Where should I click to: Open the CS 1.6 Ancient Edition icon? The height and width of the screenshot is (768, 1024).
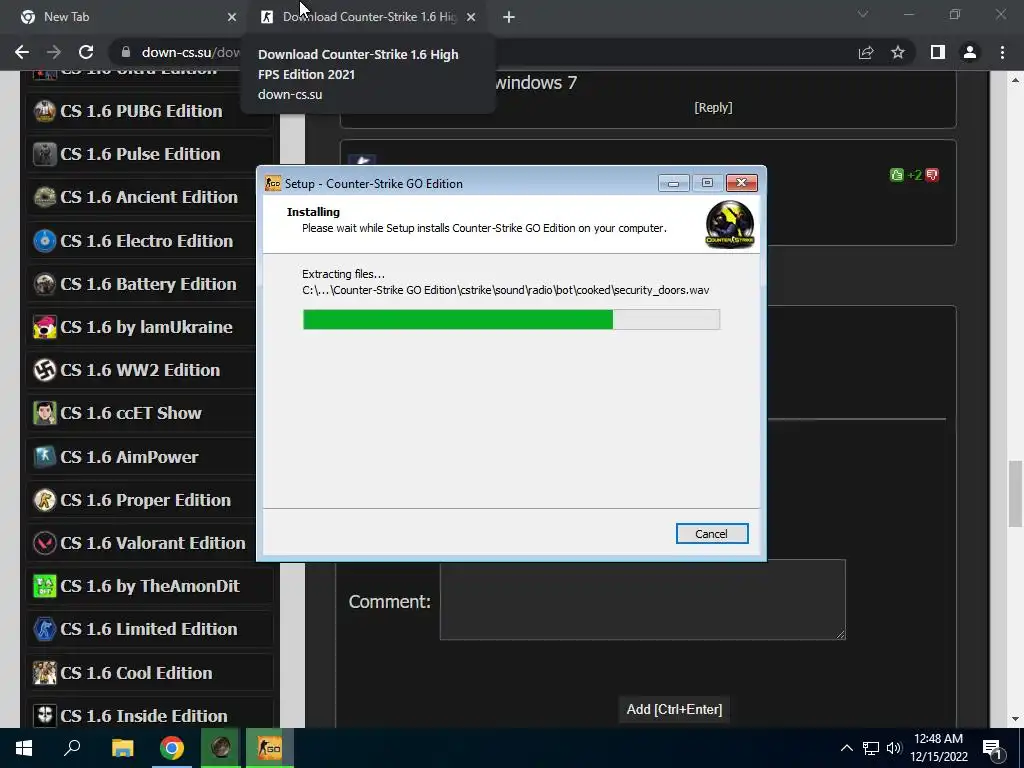coord(44,197)
